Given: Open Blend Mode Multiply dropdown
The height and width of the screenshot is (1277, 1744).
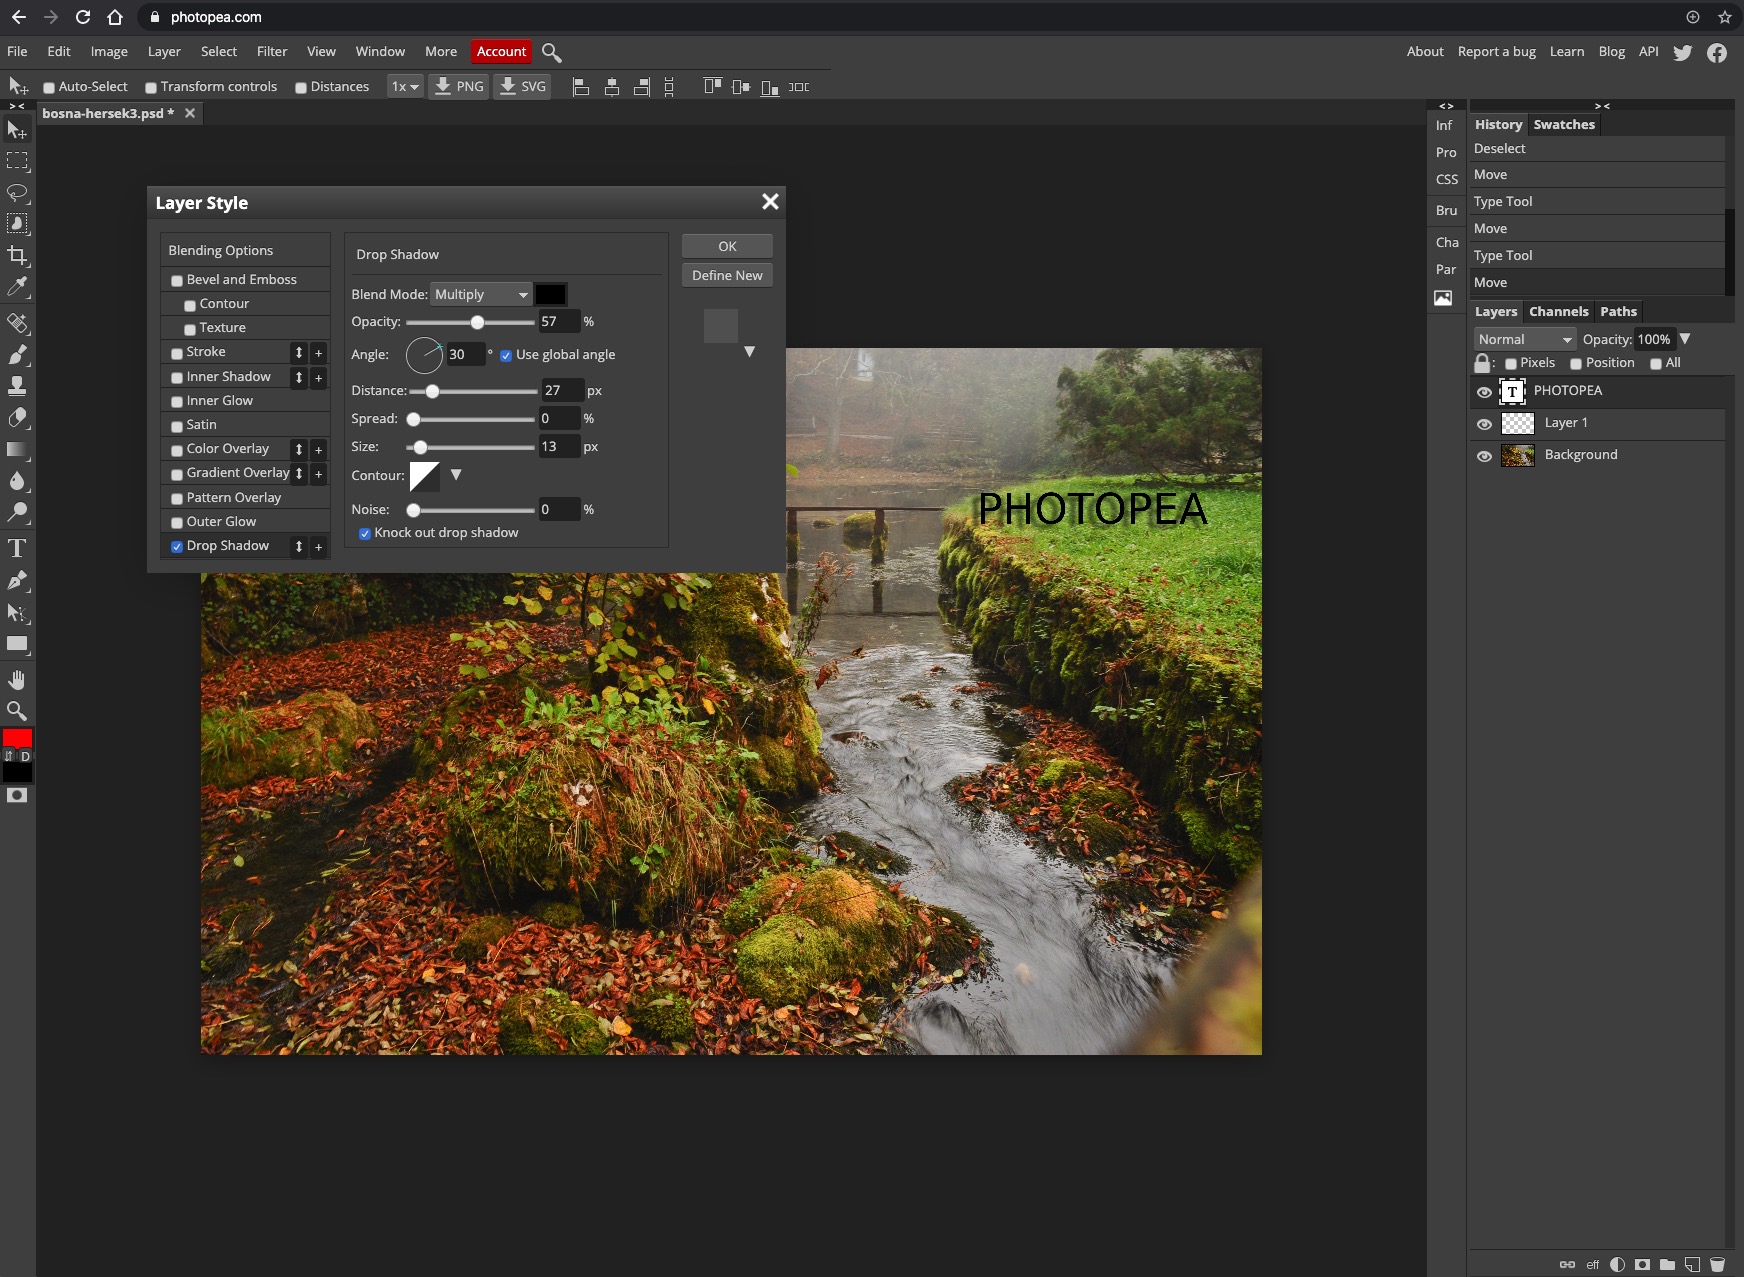Looking at the screenshot, I should (481, 294).
